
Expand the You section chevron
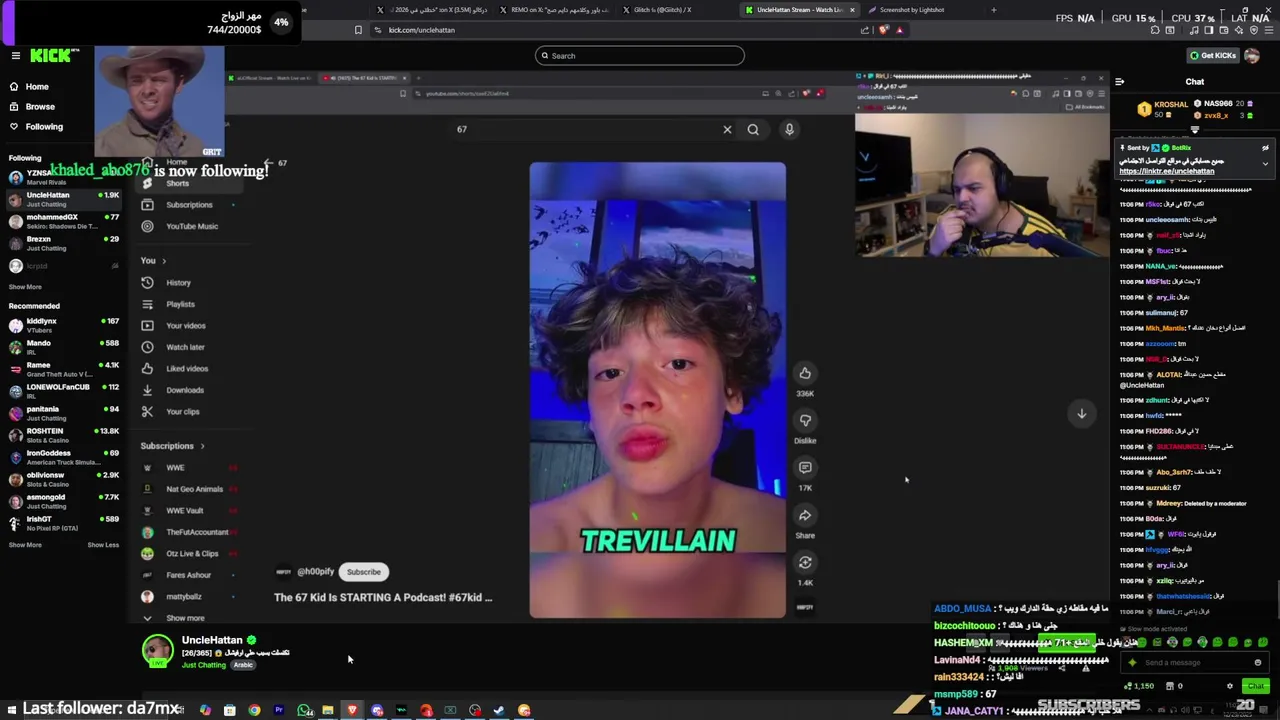pos(164,261)
